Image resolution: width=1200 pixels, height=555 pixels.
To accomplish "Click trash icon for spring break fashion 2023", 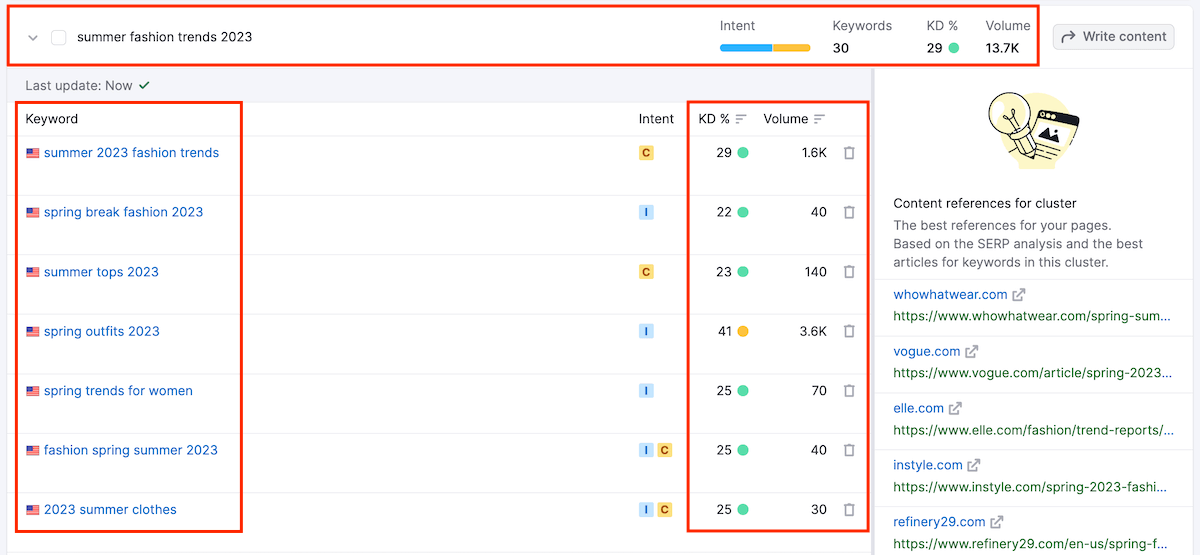I will [x=849, y=212].
